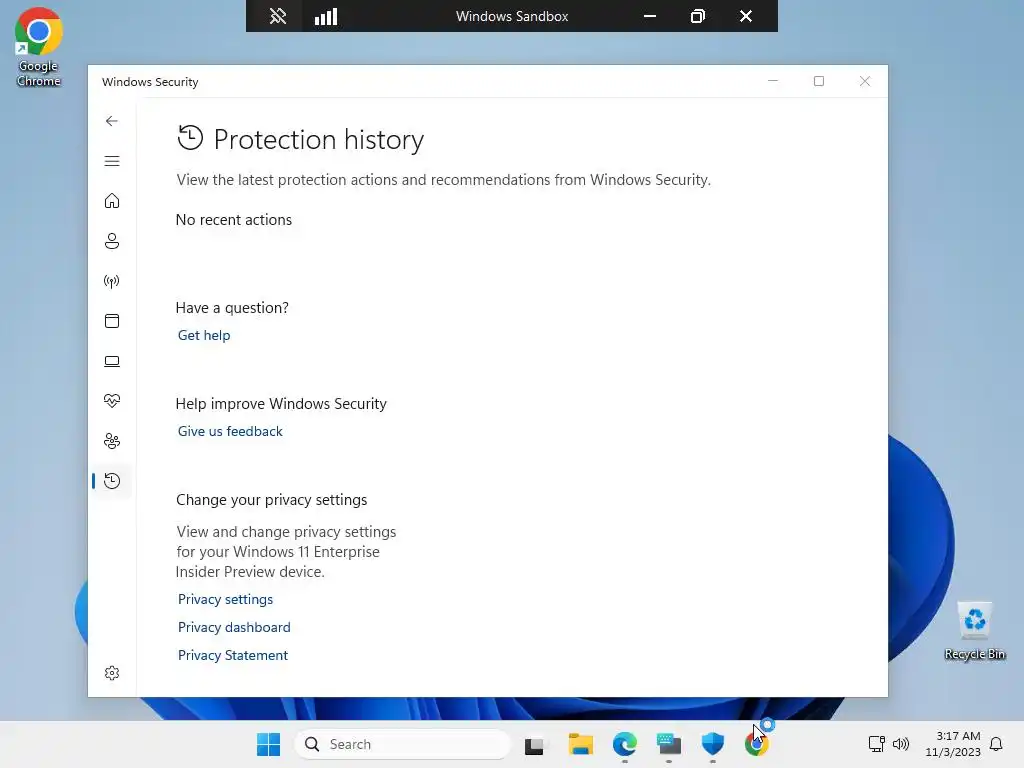The width and height of the screenshot is (1024, 768).
Task: Open the hamburger navigation menu
Action: pyautogui.click(x=112, y=161)
